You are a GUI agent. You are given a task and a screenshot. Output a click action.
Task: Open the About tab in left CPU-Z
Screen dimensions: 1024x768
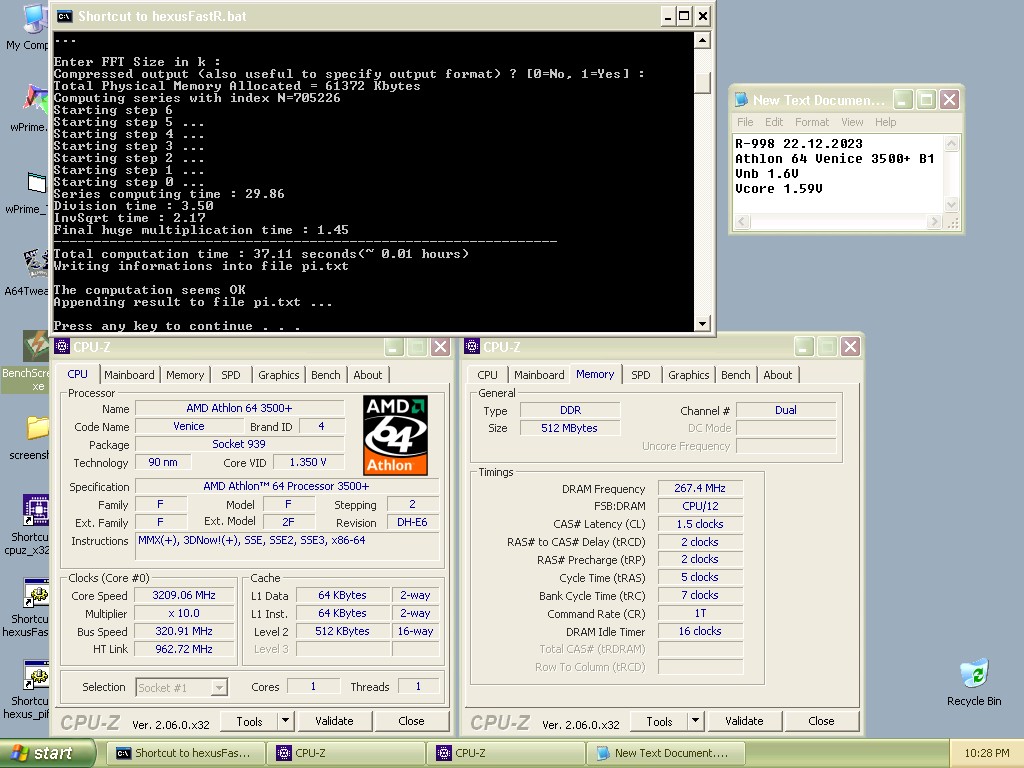[x=368, y=375]
